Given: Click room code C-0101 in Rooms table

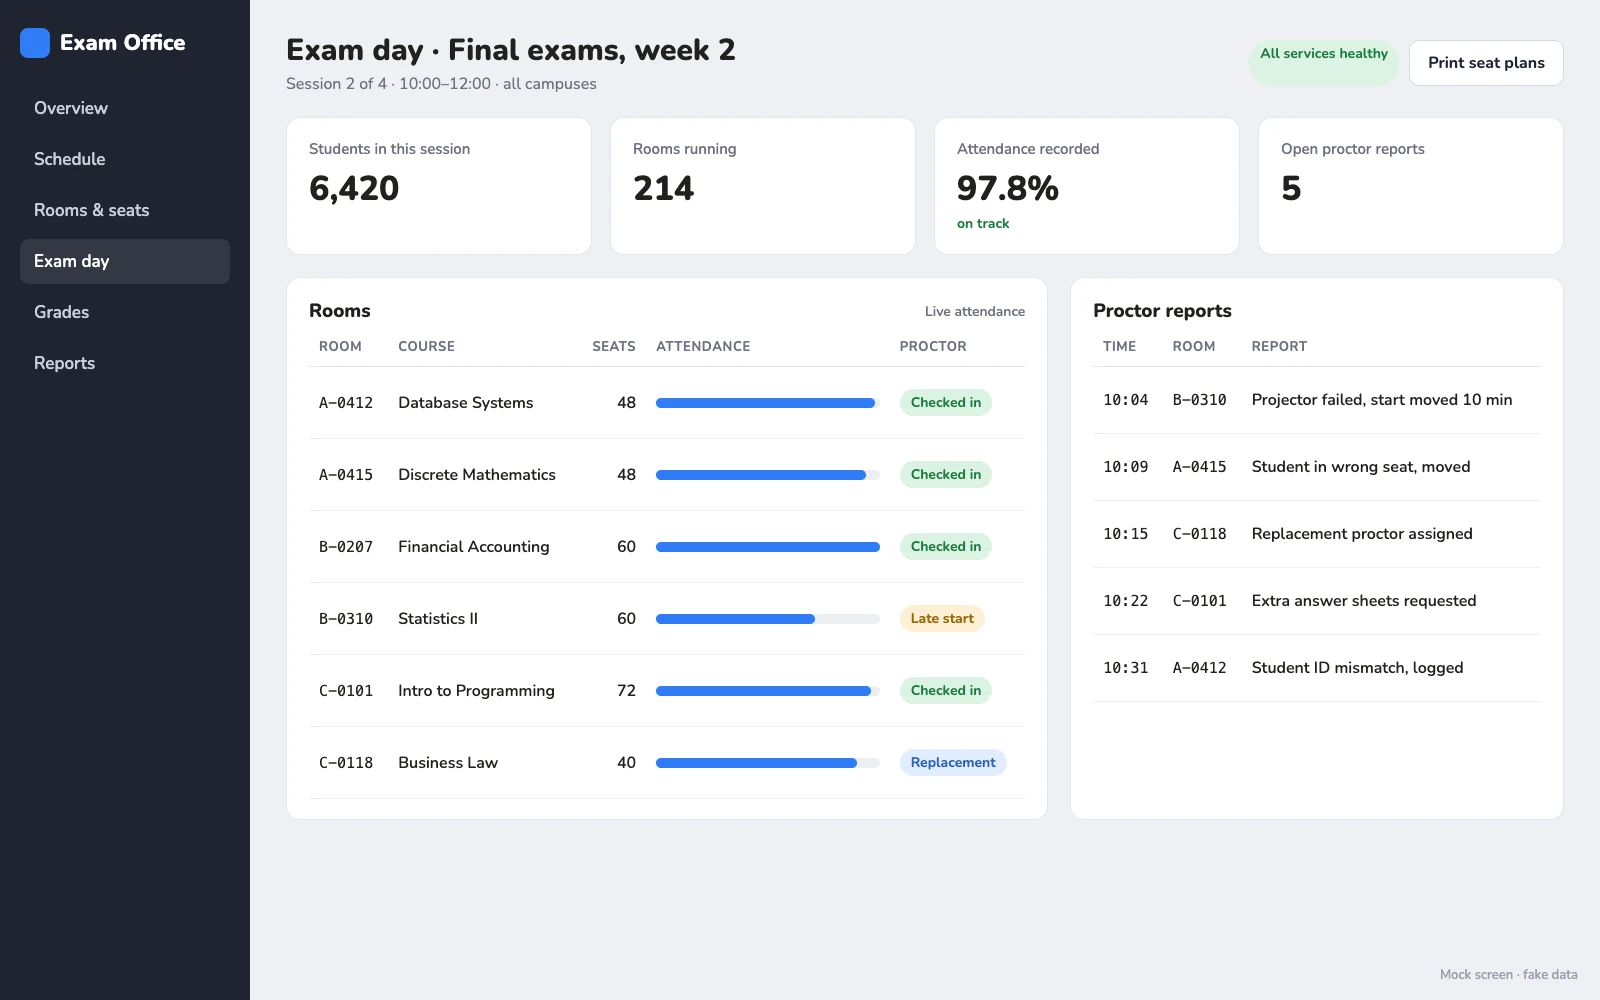Looking at the screenshot, I should 346,691.
